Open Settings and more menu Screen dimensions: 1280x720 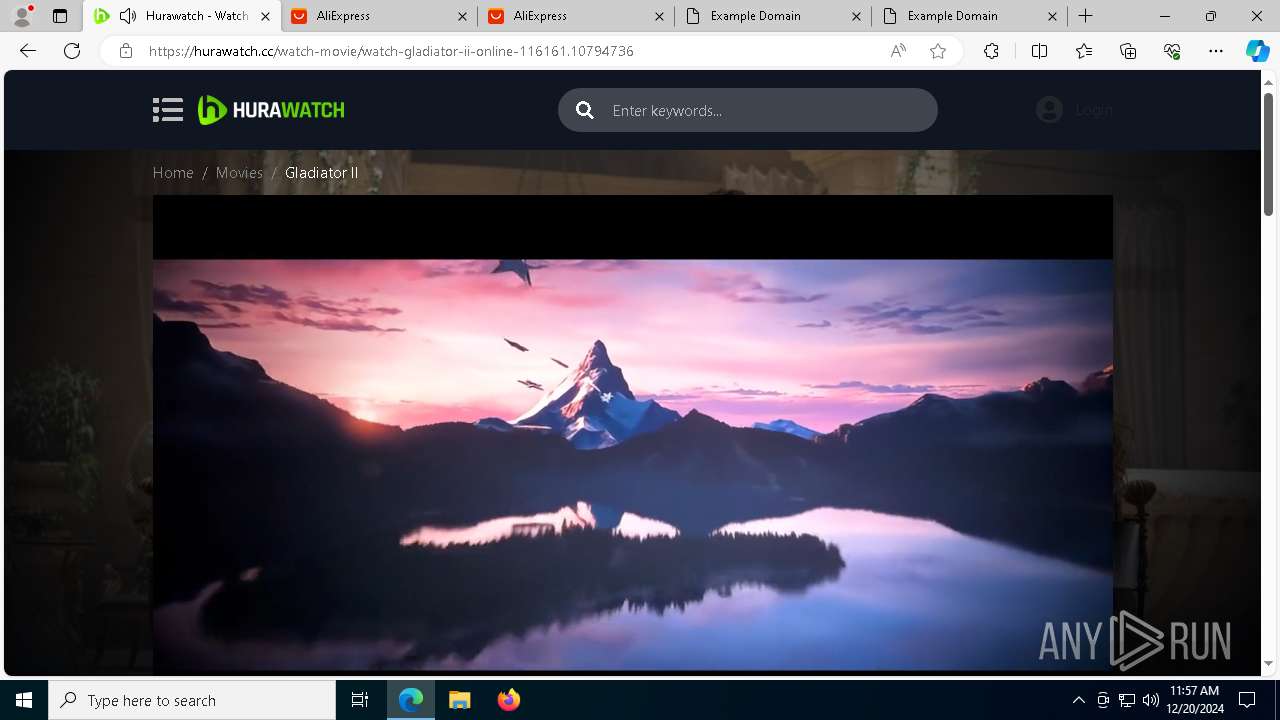(1216, 51)
